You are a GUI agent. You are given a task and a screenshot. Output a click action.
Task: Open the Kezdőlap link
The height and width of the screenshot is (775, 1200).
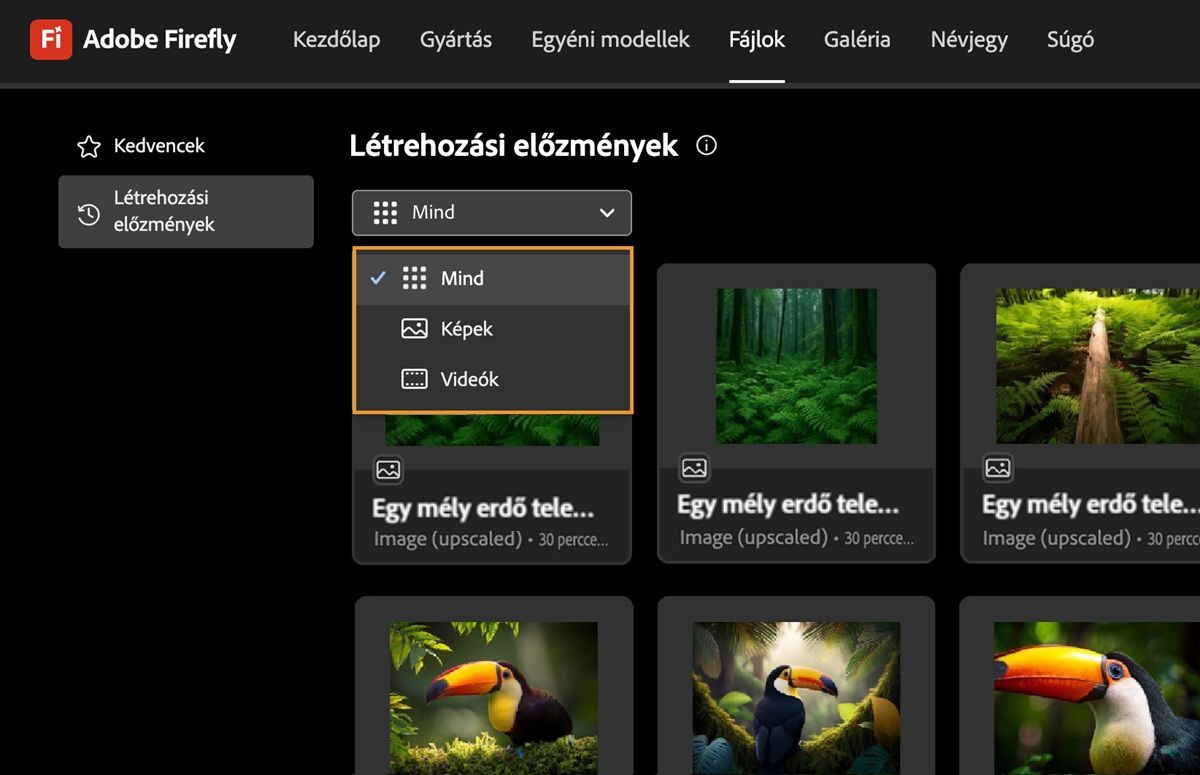click(x=336, y=40)
